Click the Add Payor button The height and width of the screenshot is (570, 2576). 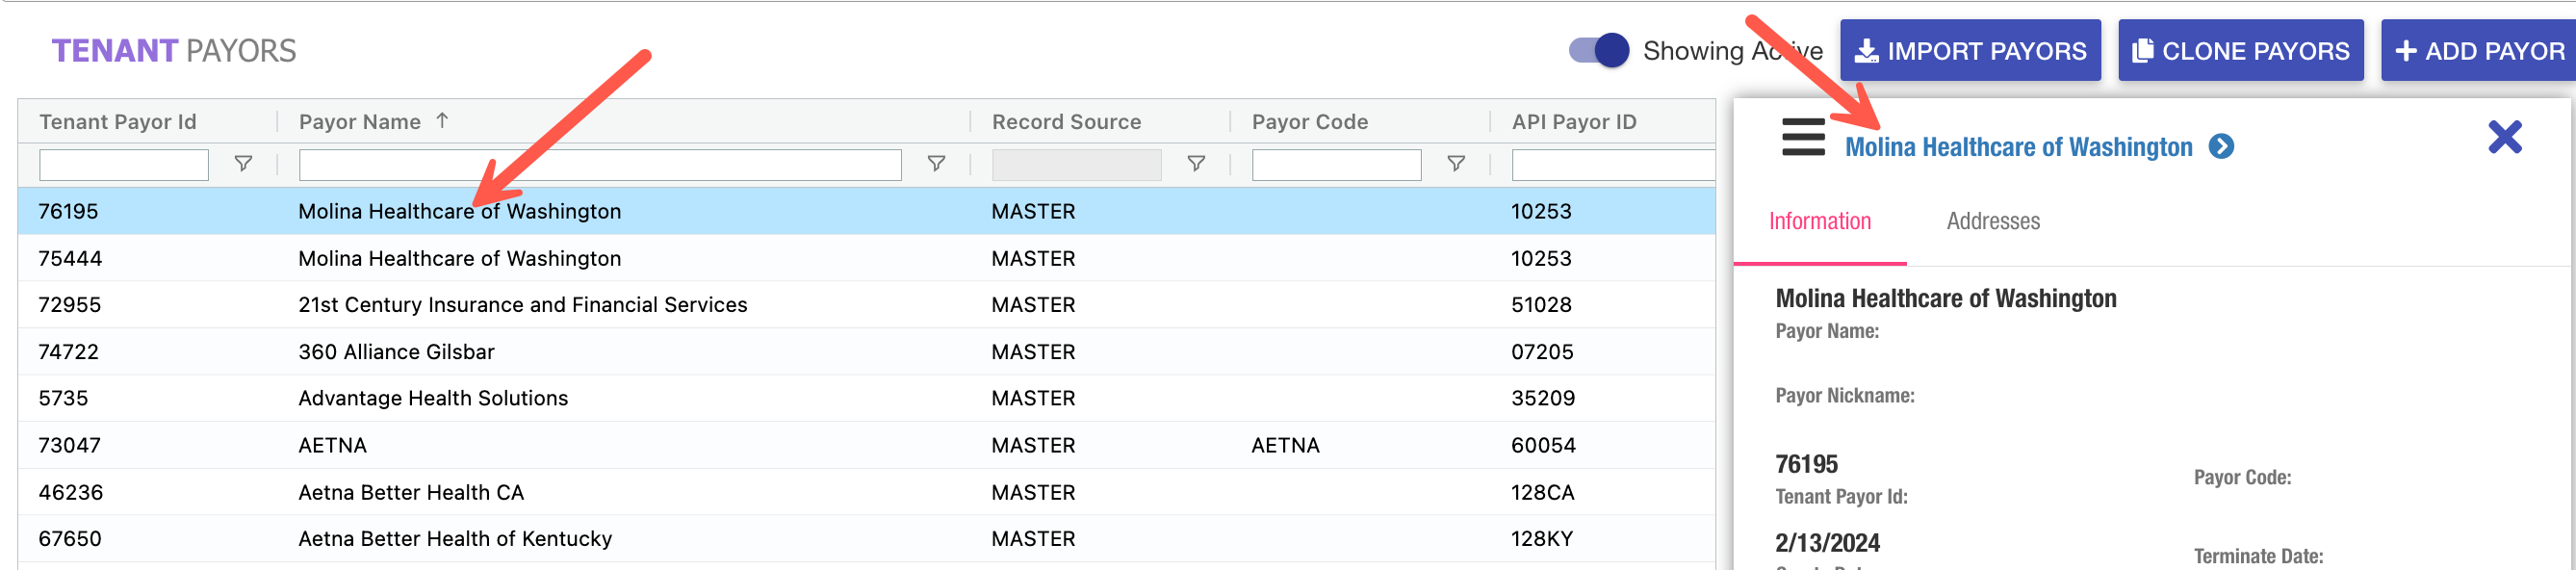[2478, 51]
